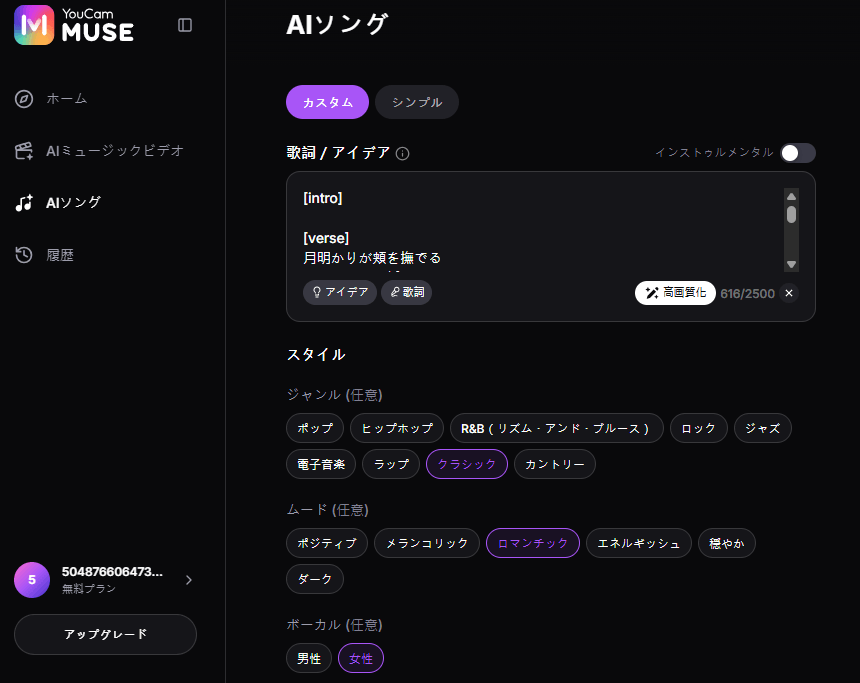Click the compass icon beside ホーム

pyautogui.click(x=24, y=99)
